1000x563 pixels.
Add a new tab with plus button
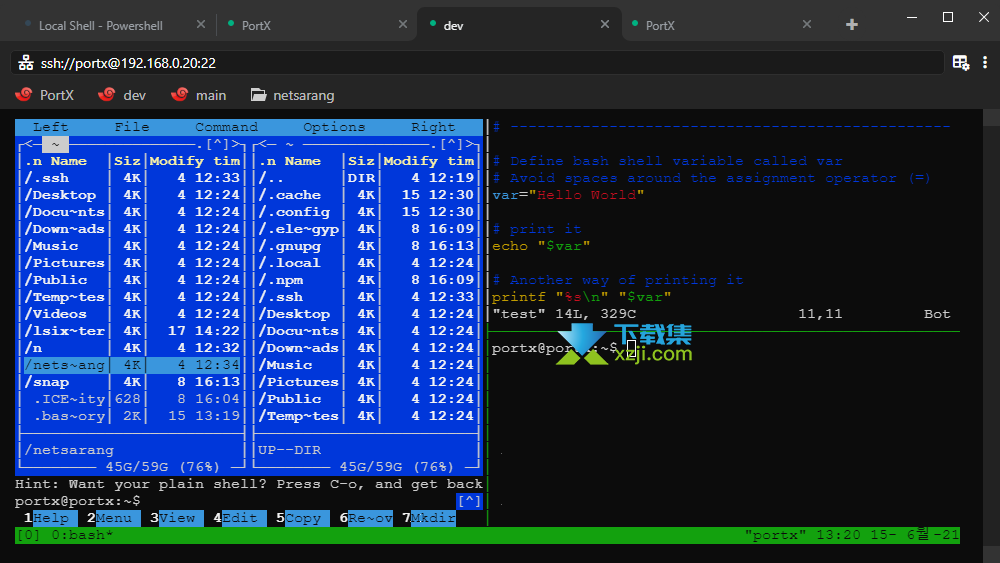coord(851,24)
